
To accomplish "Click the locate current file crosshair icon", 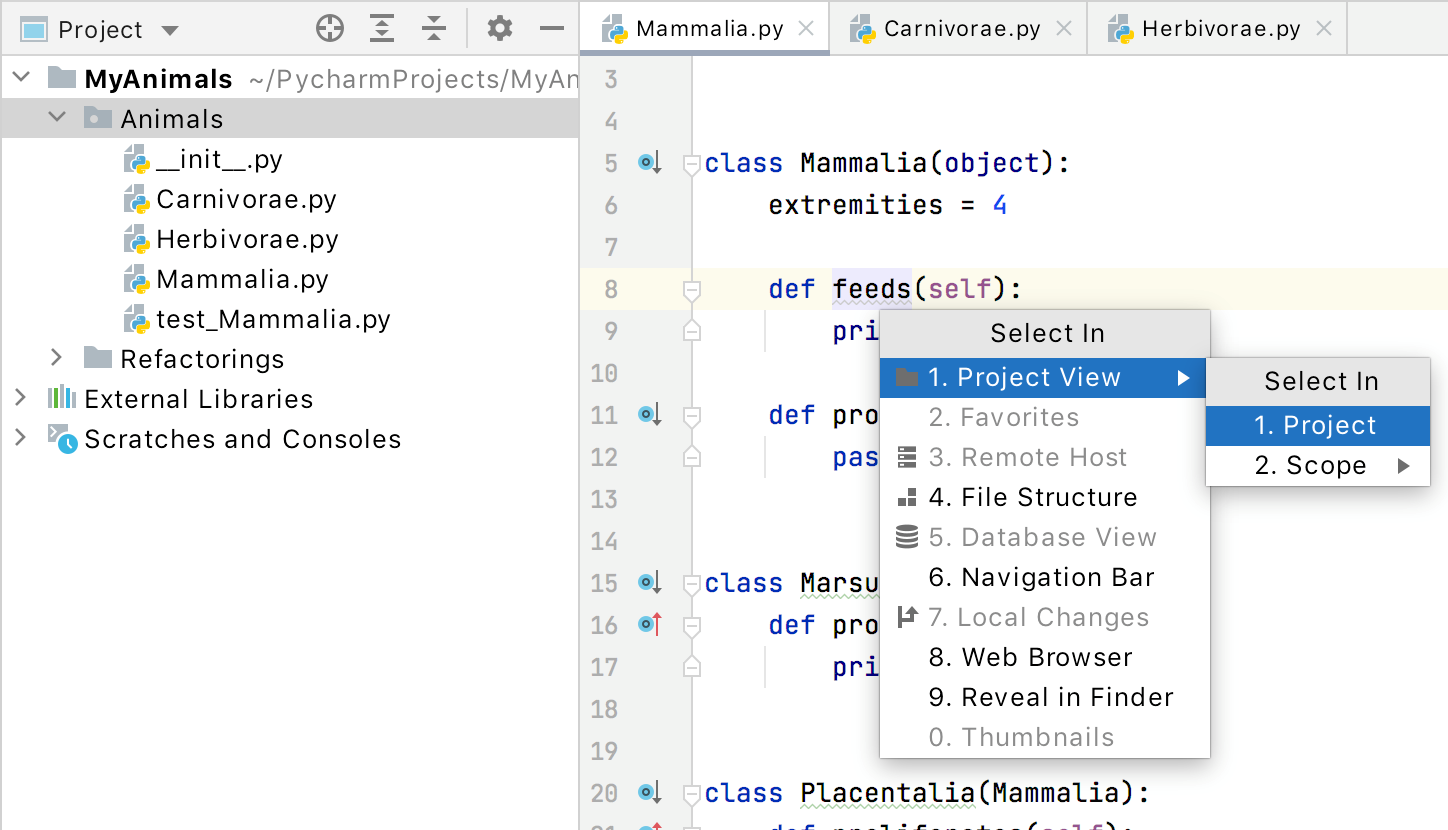I will click(x=329, y=29).
